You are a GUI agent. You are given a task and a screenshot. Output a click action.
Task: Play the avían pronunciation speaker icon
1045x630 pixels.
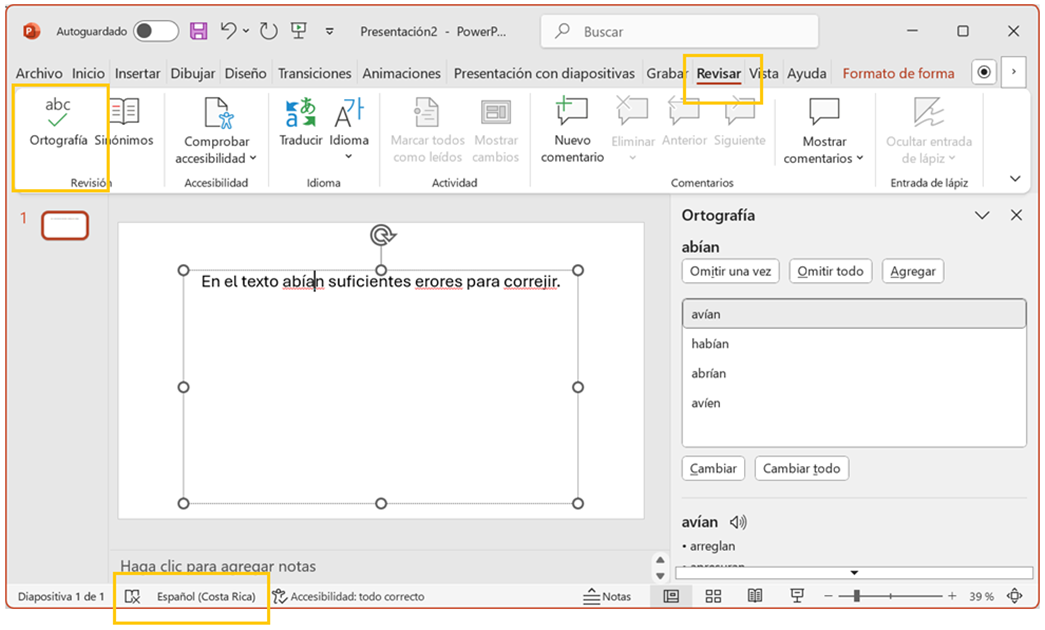click(x=739, y=522)
